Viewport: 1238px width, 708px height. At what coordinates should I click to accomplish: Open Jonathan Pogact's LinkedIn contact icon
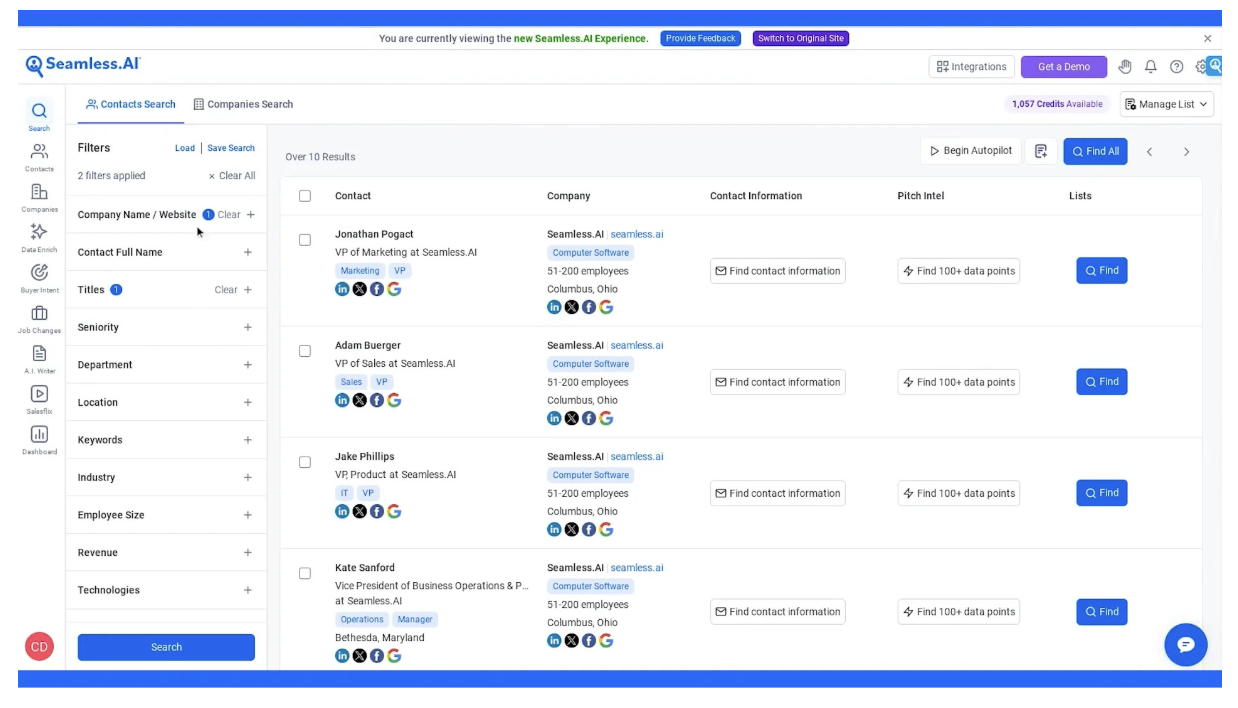tap(342, 289)
